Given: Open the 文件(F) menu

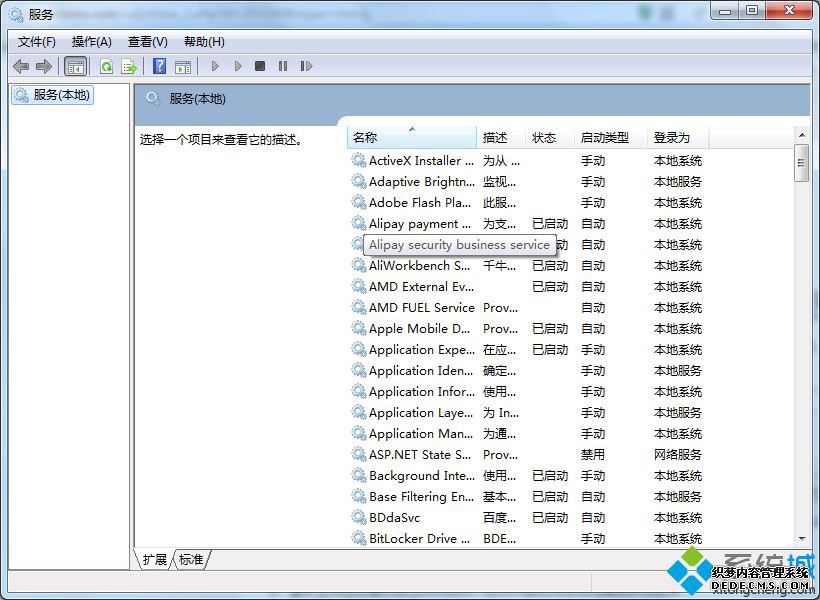Looking at the screenshot, I should 37,42.
